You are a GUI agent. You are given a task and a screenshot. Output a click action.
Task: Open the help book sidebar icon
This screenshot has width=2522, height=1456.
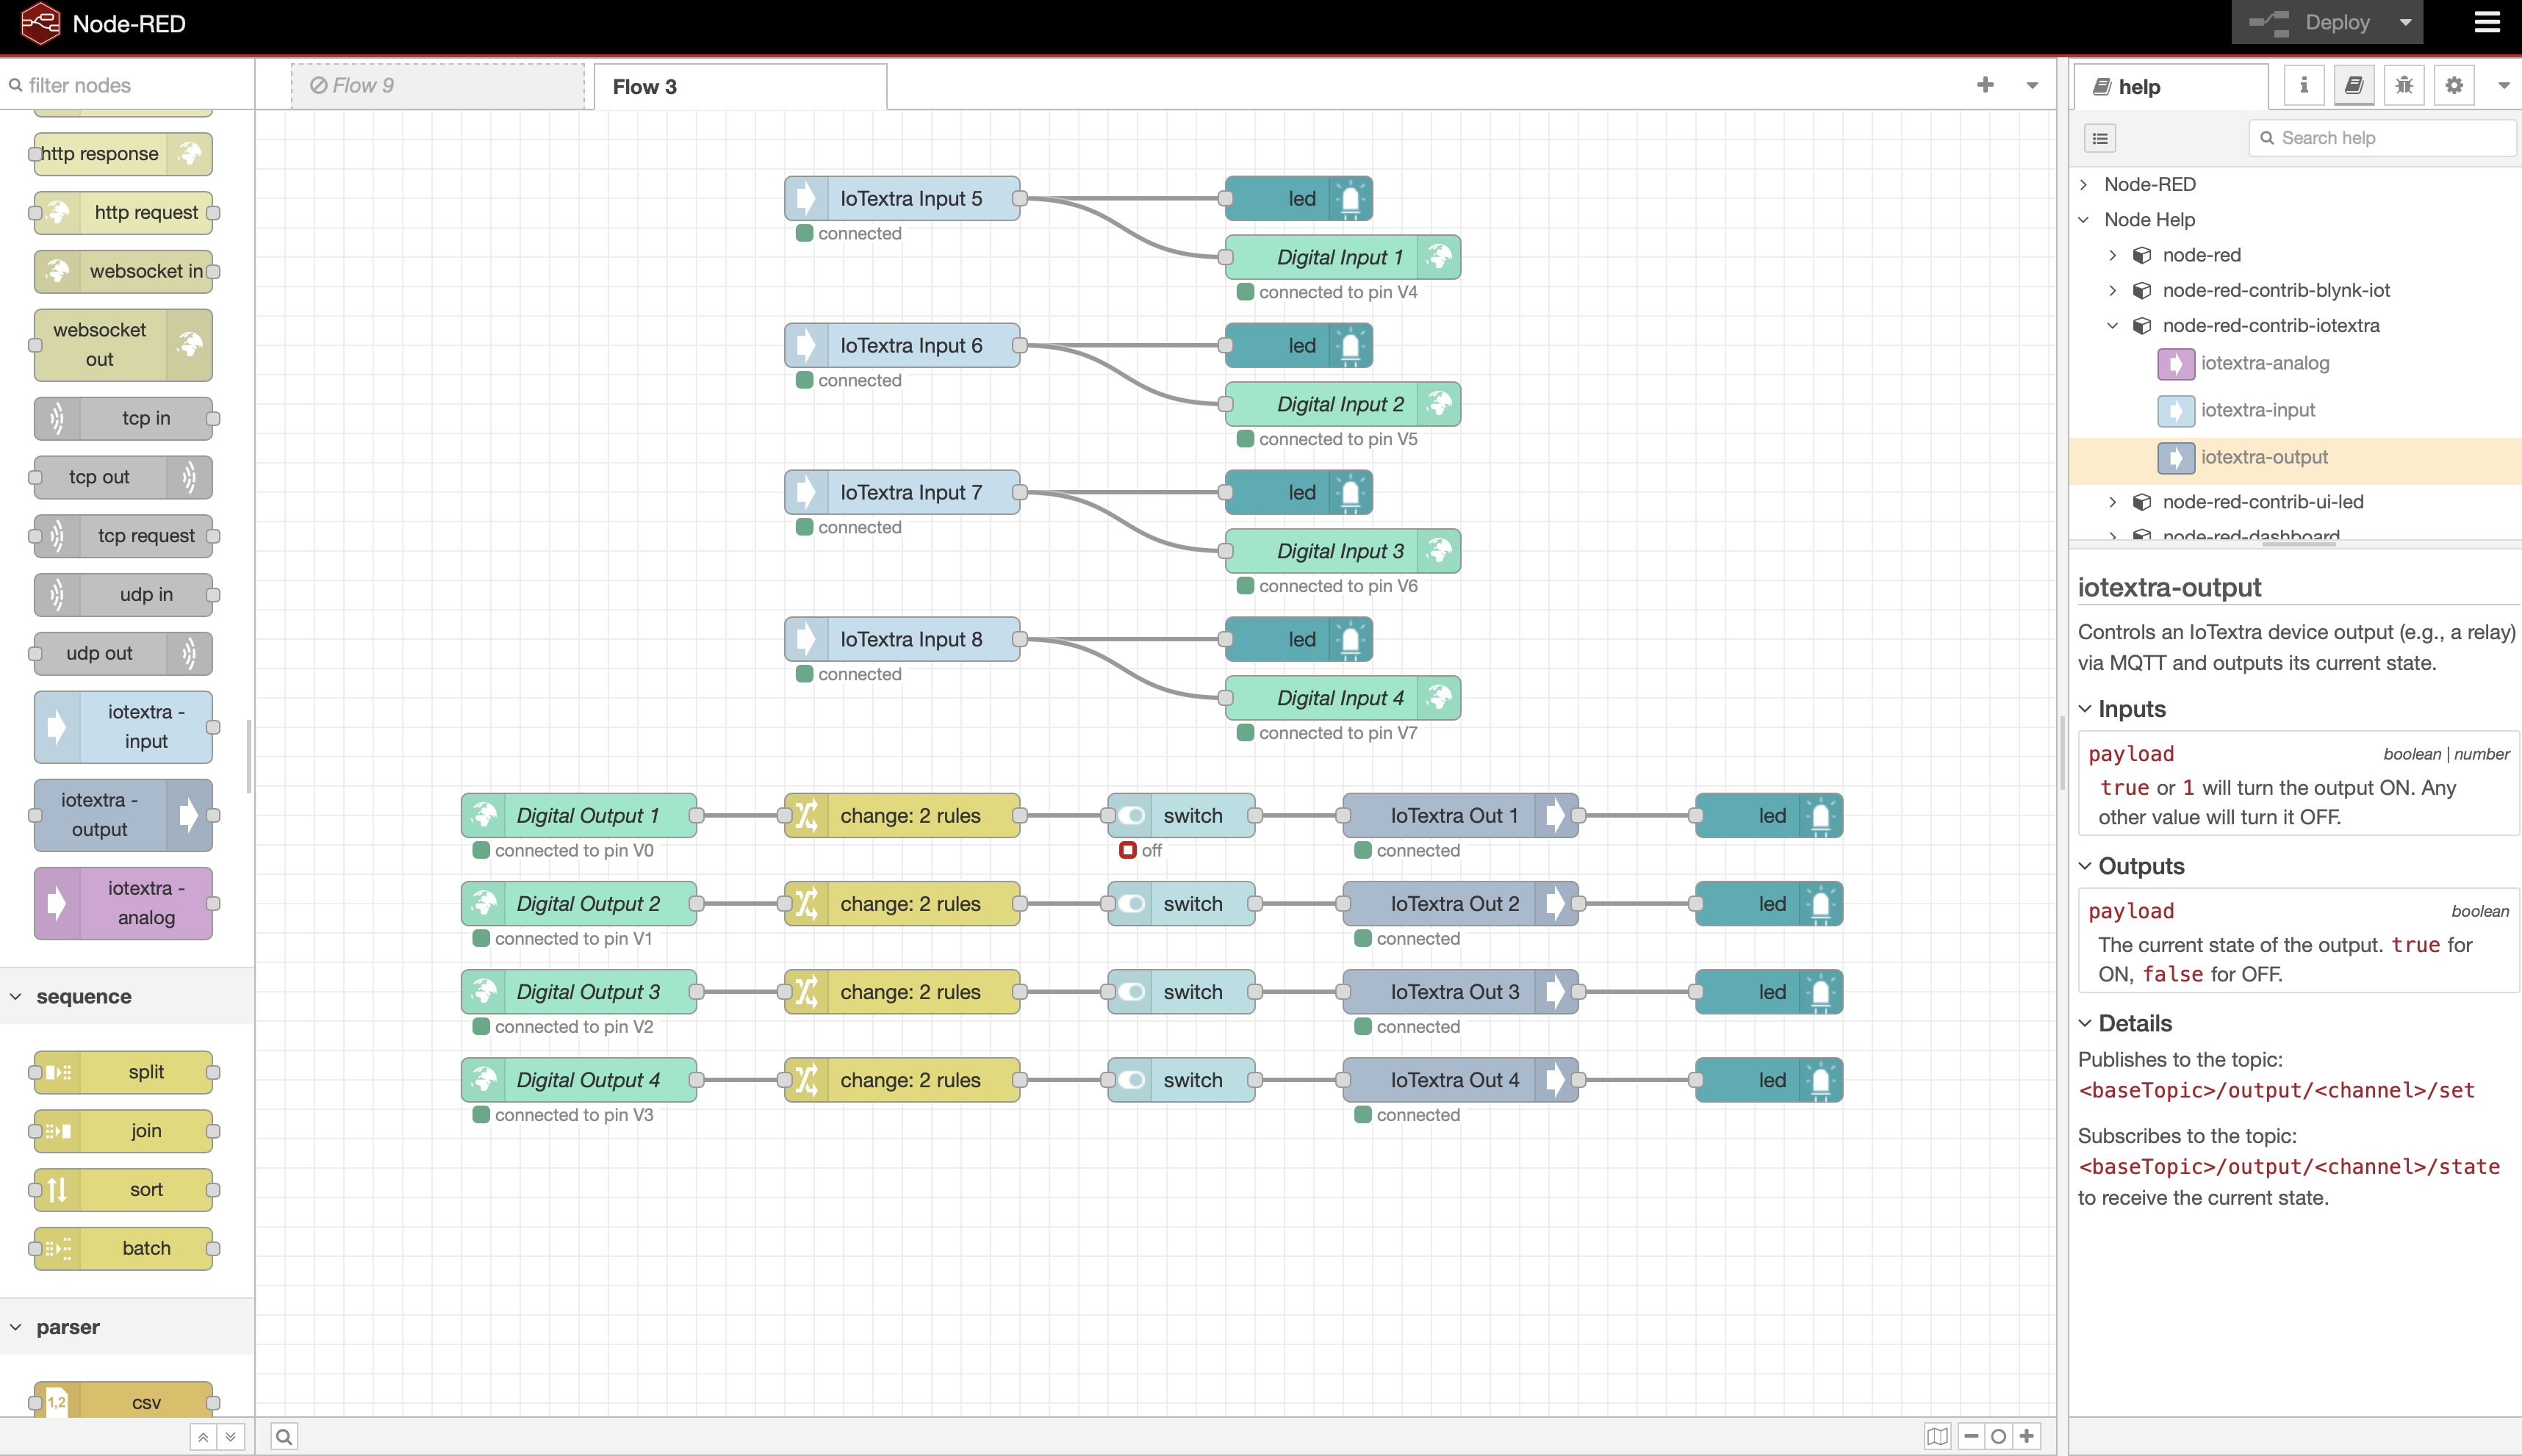pos(2354,86)
